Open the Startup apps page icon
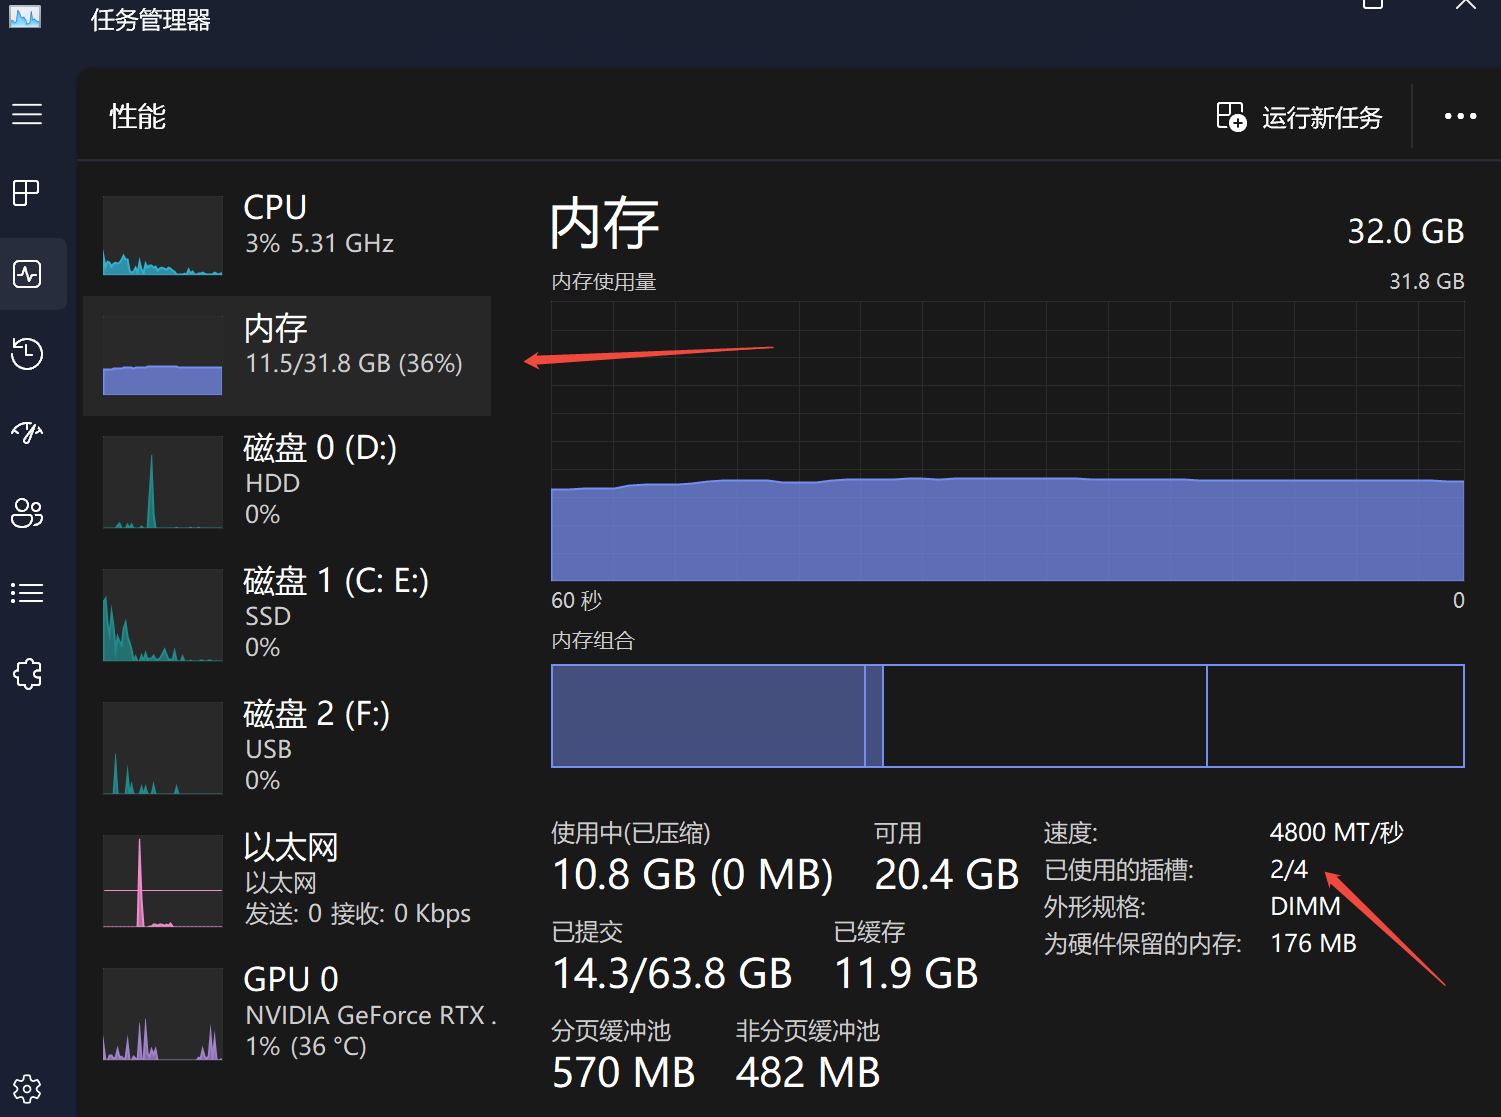 [27, 433]
